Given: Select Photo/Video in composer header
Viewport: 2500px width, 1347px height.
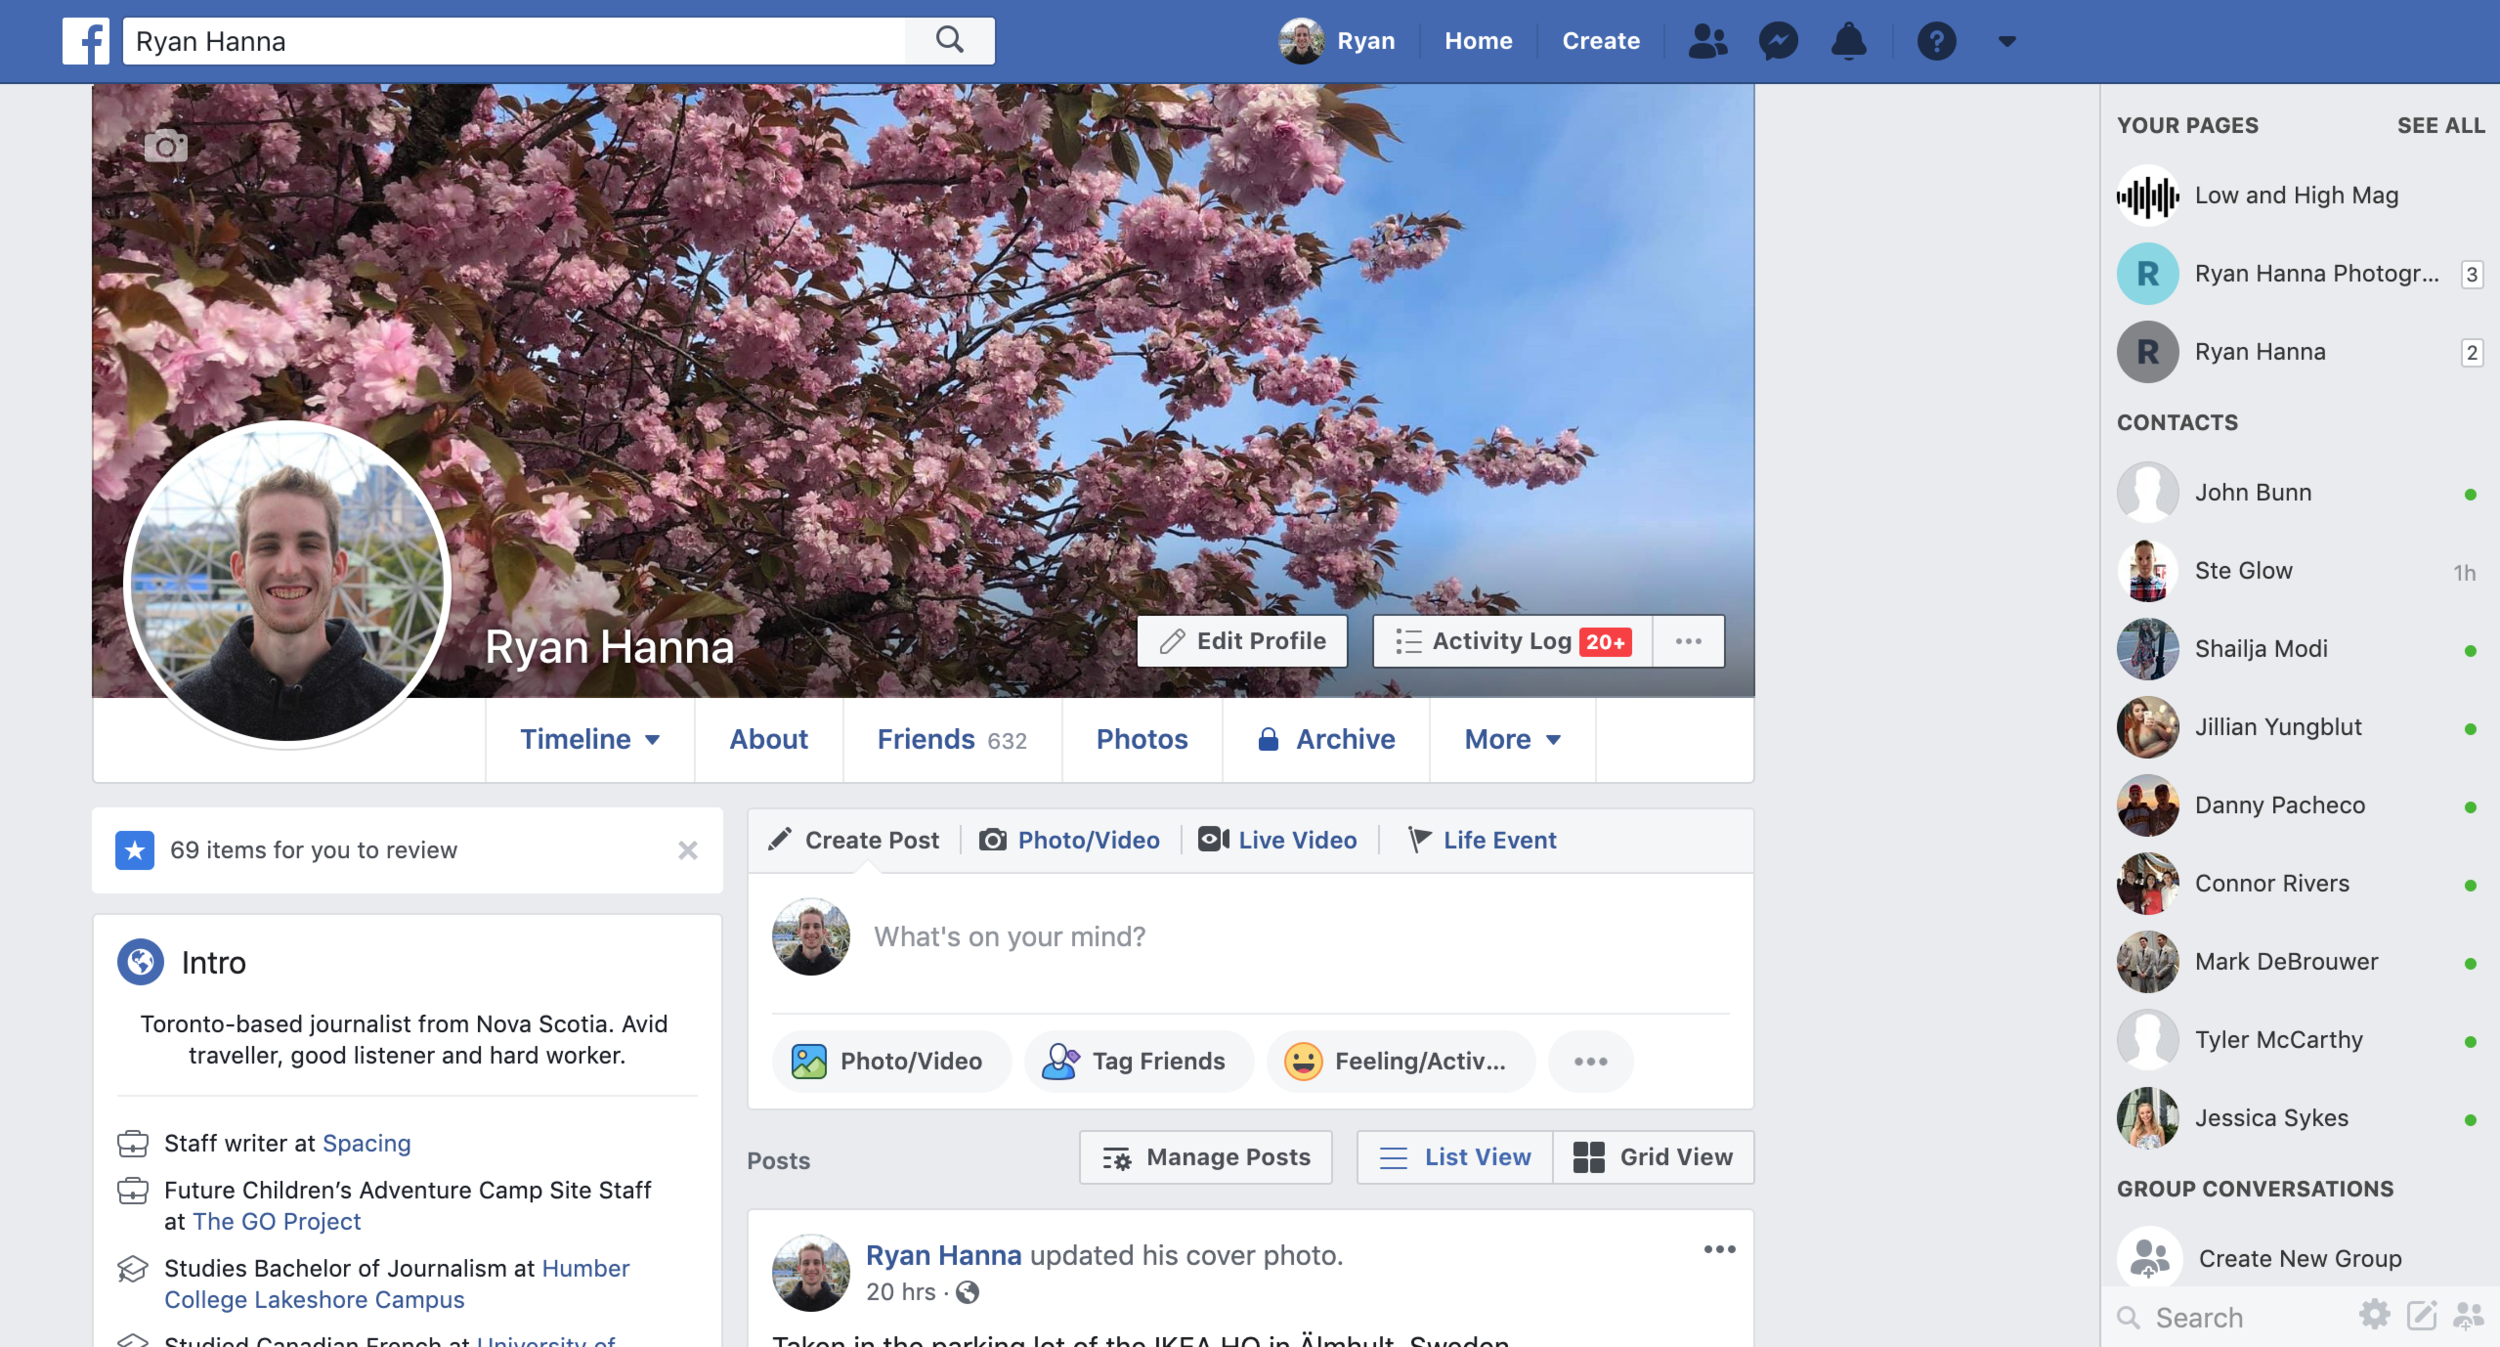Looking at the screenshot, I should click(1070, 840).
